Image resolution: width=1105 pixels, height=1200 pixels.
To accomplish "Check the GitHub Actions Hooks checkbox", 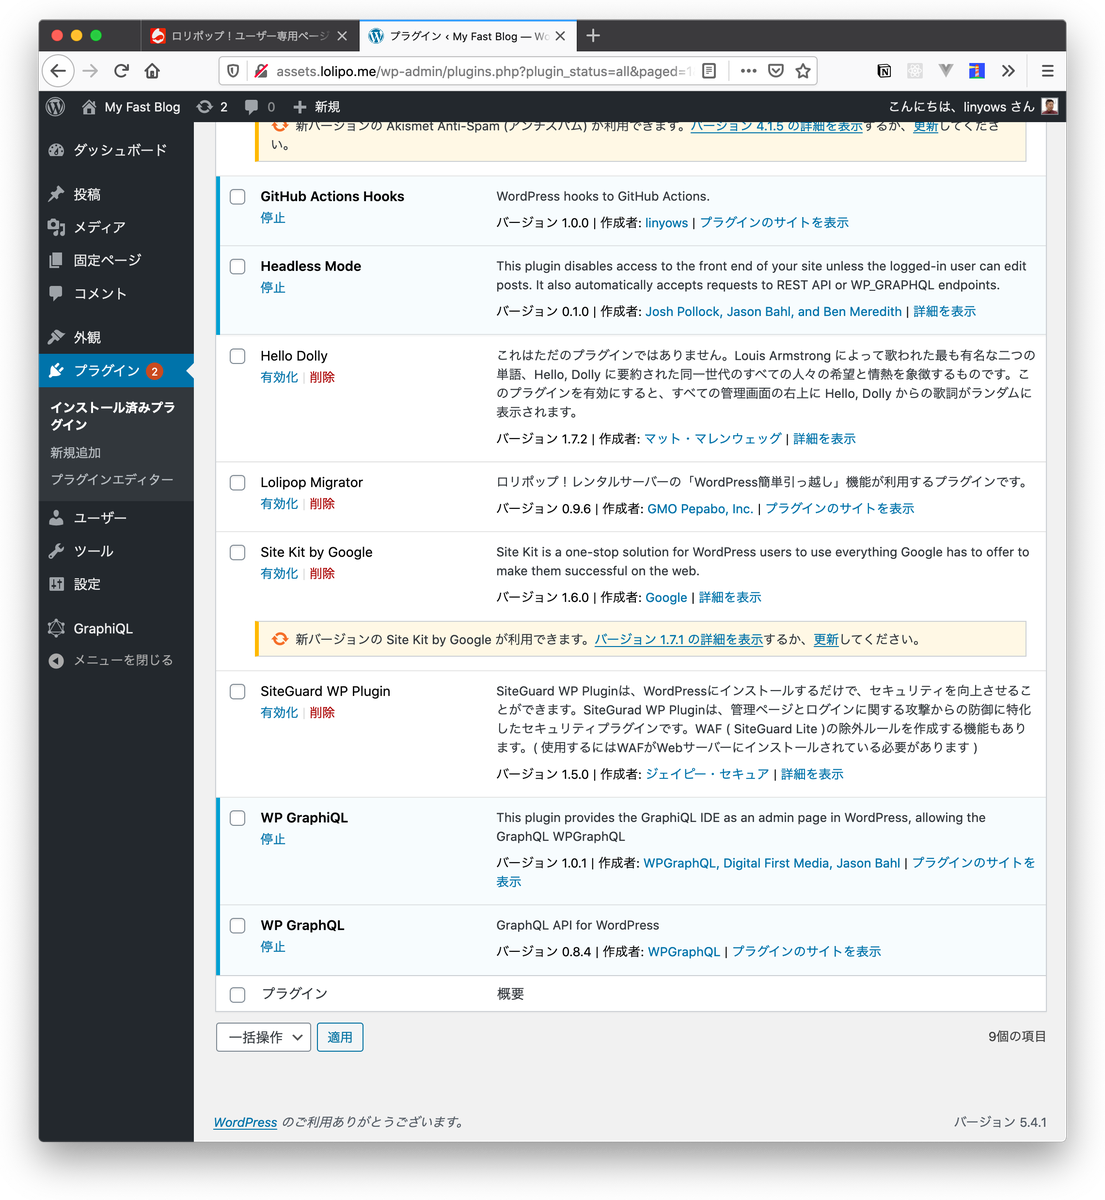I will click(x=238, y=197).
